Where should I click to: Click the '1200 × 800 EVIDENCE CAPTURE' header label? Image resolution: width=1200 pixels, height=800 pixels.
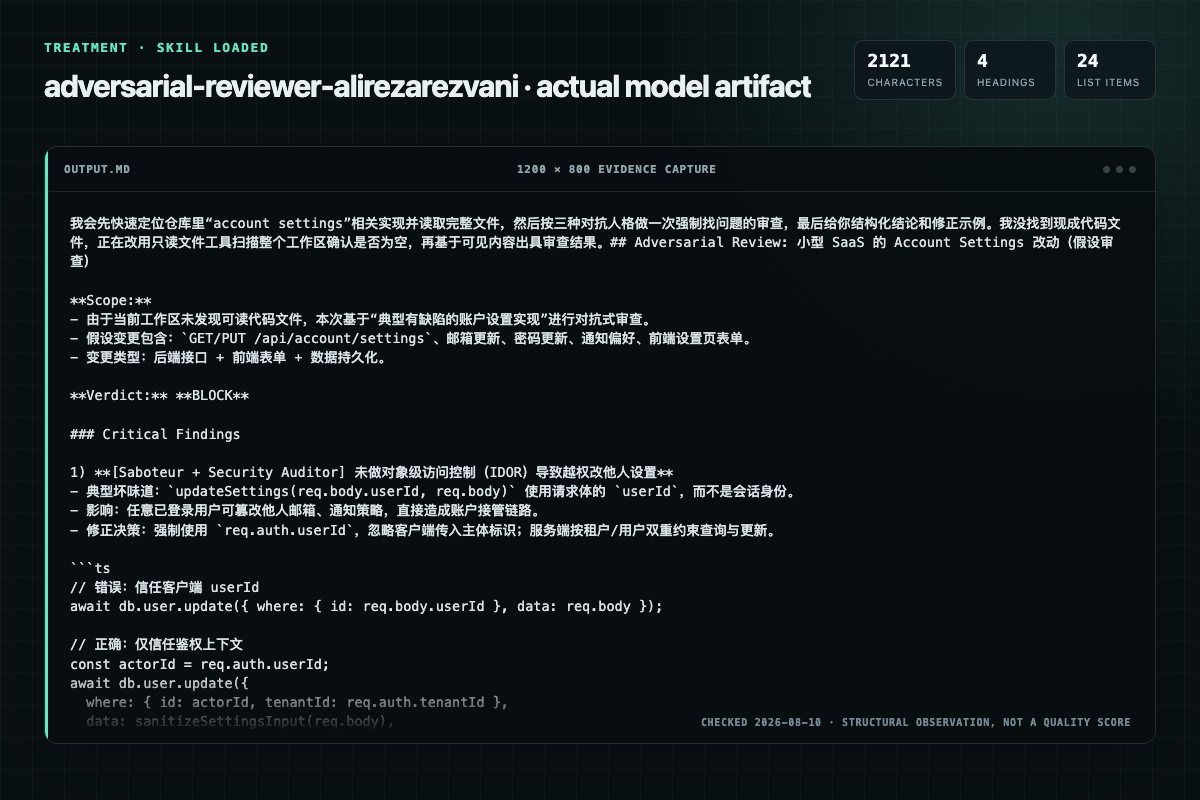tap(616, 169)
